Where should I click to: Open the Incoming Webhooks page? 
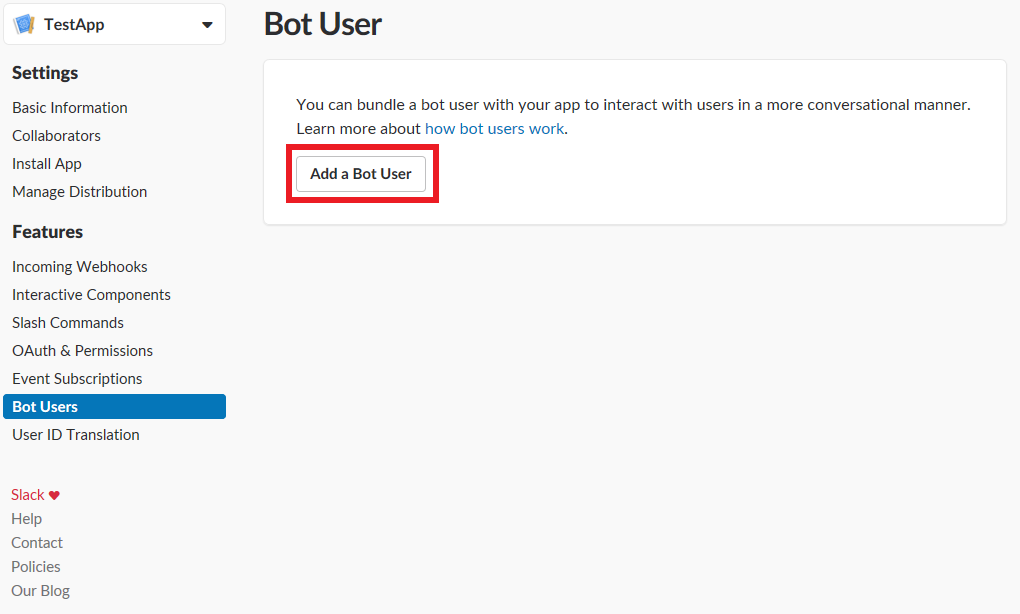[x=79, y=266]
